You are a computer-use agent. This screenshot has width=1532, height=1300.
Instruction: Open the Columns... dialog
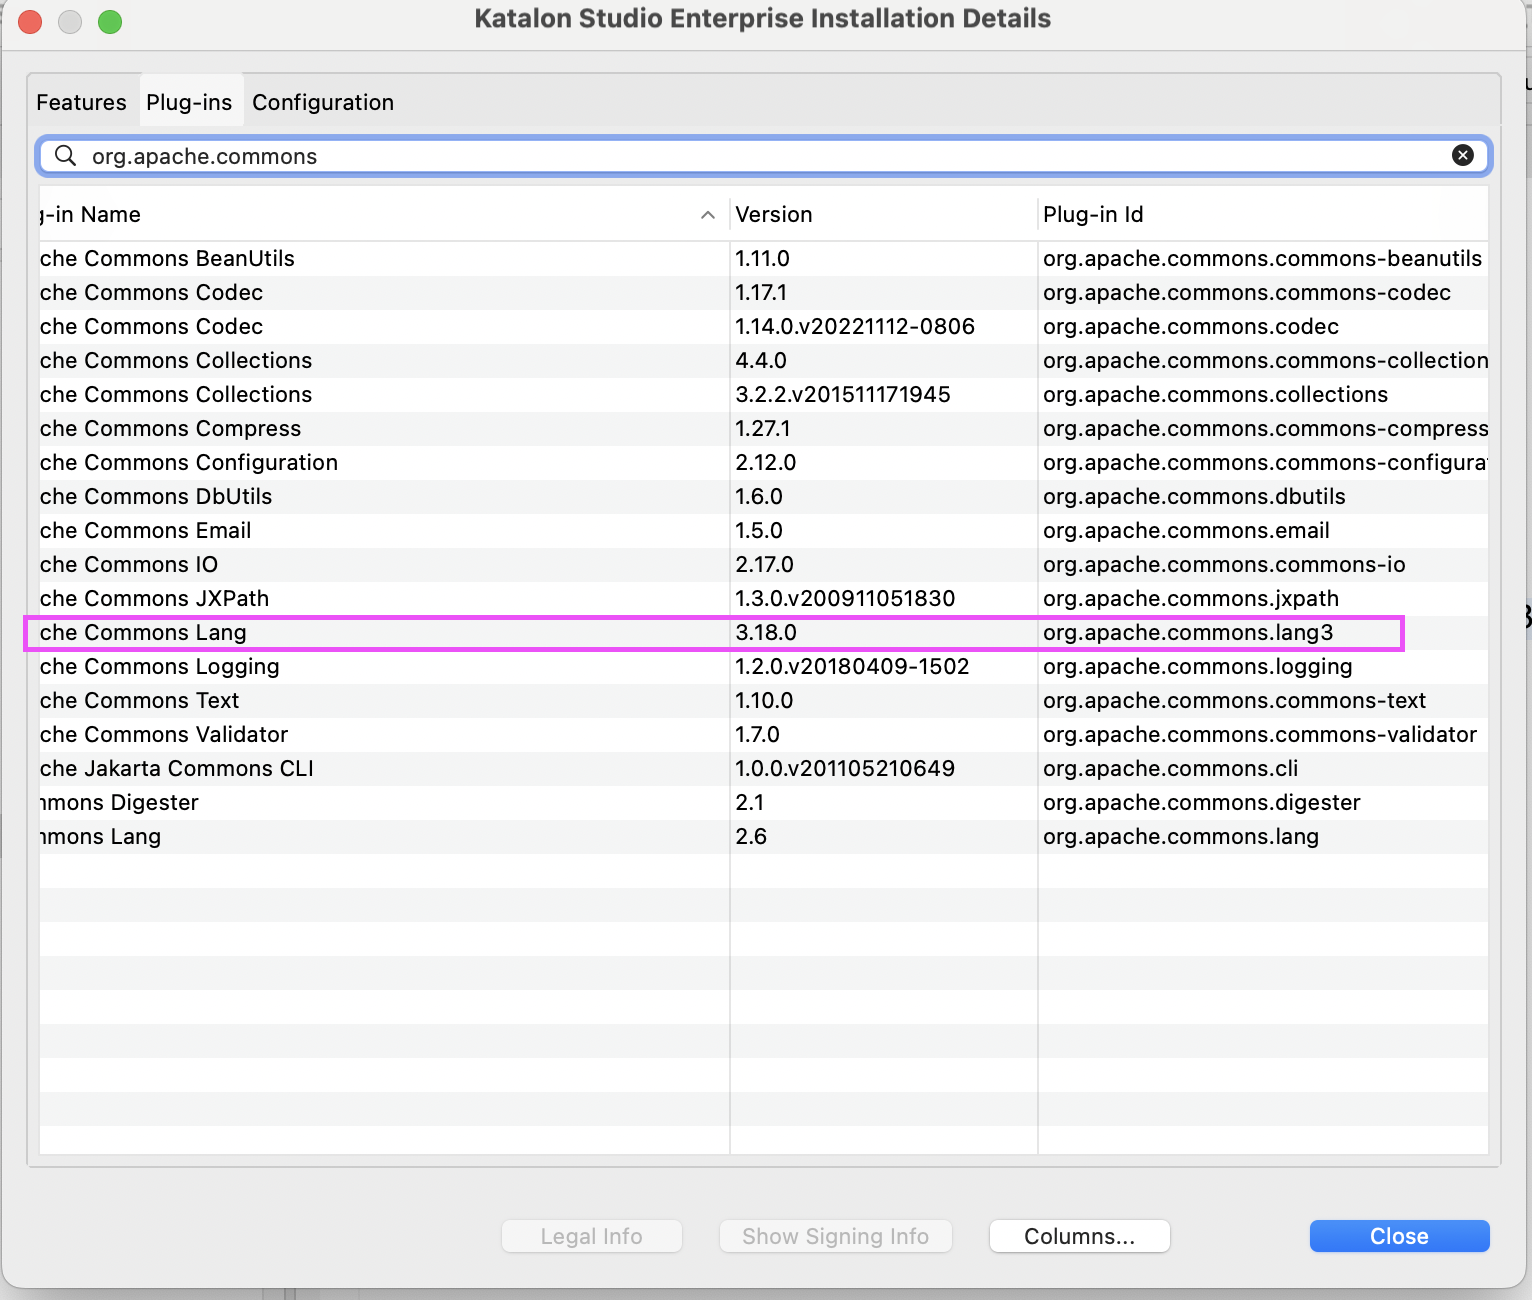click(1079, 1236)
